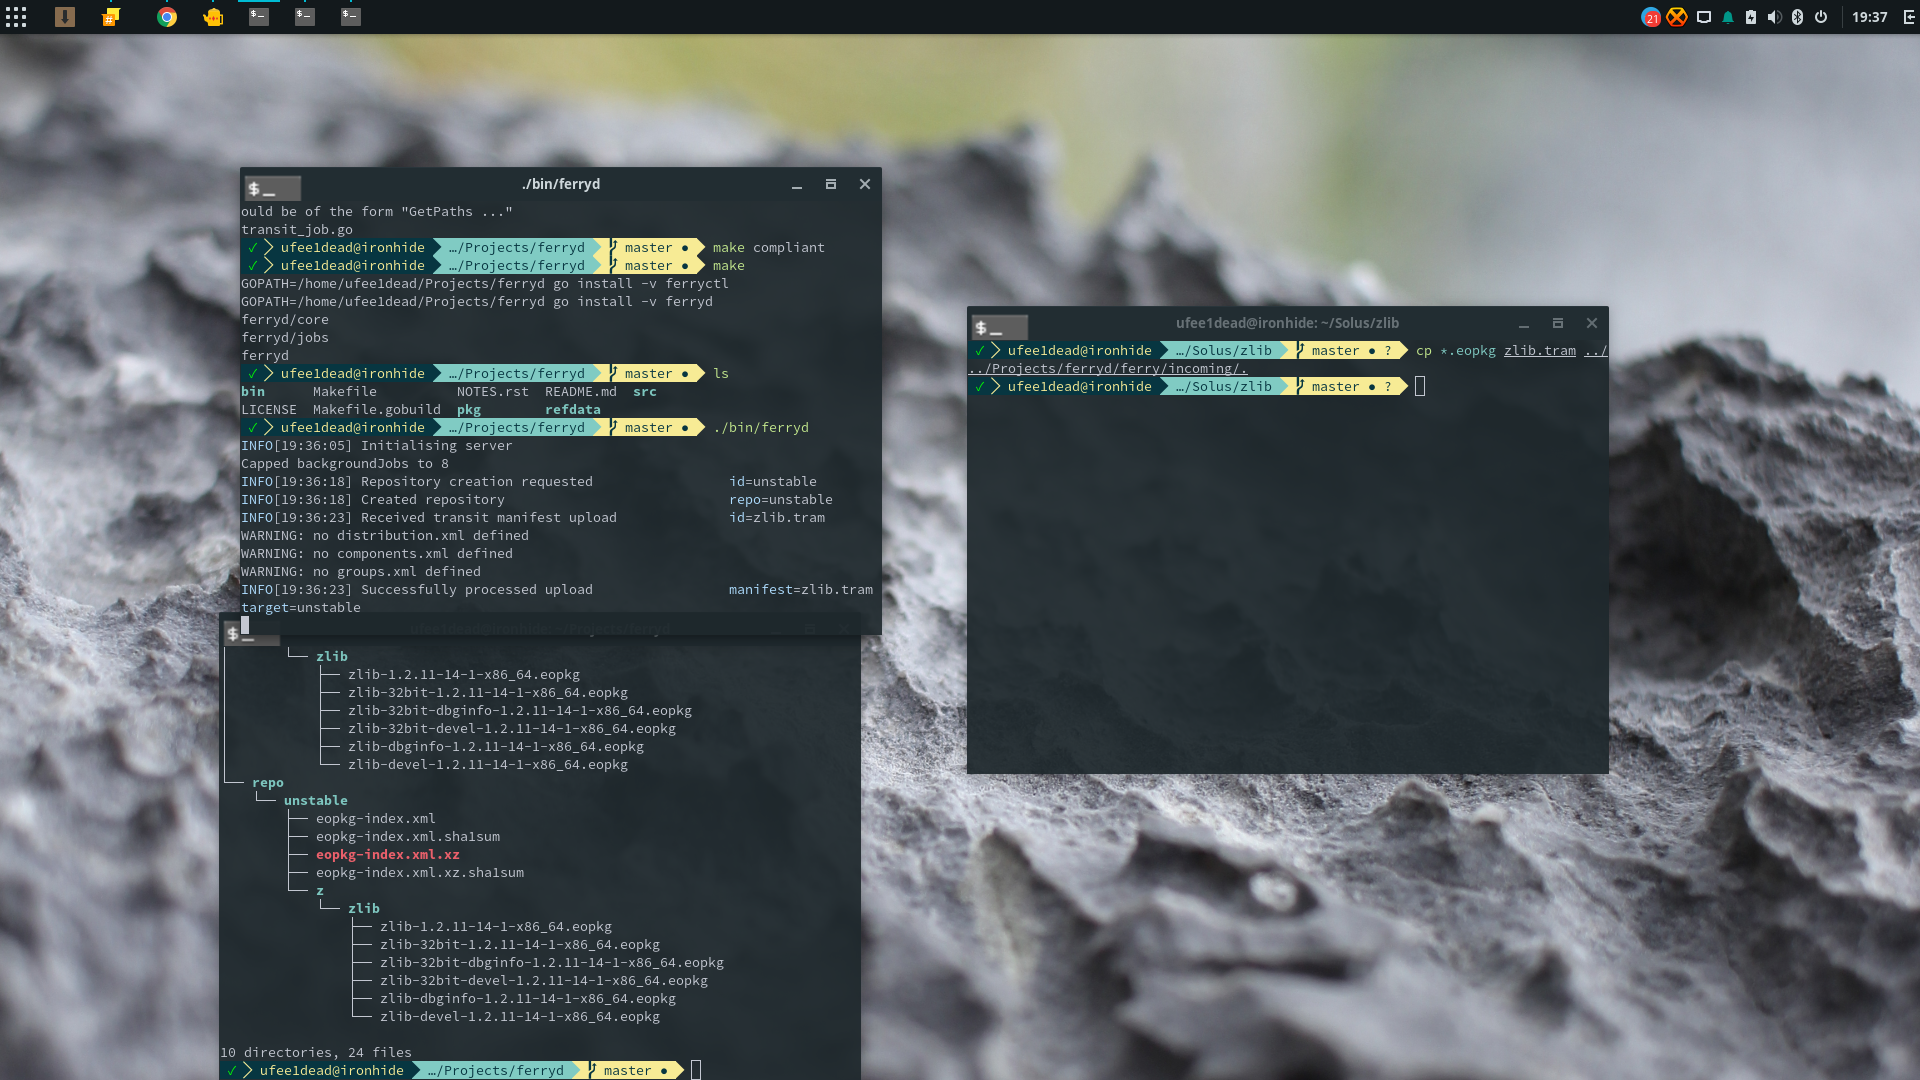Select the active terminal taskbar entry with highlighted indicator
Screen dimensions: 1920x1080
259,17
